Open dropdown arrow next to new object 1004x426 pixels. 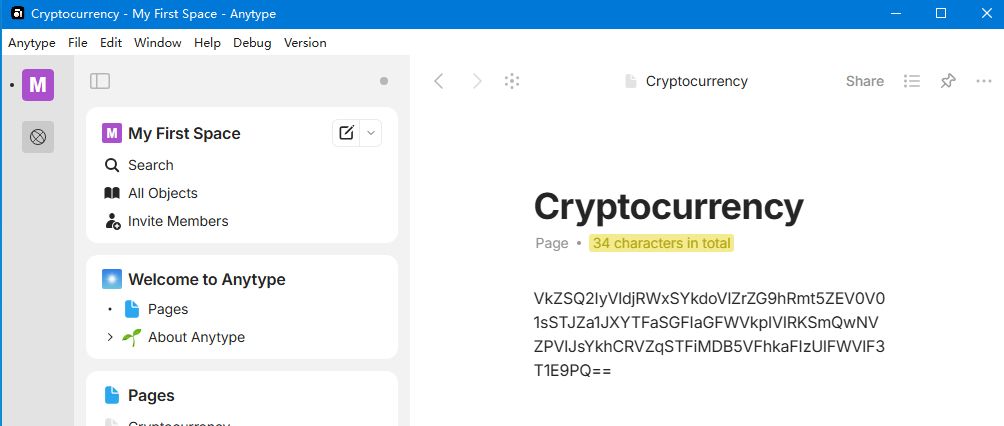click(370, 133)
